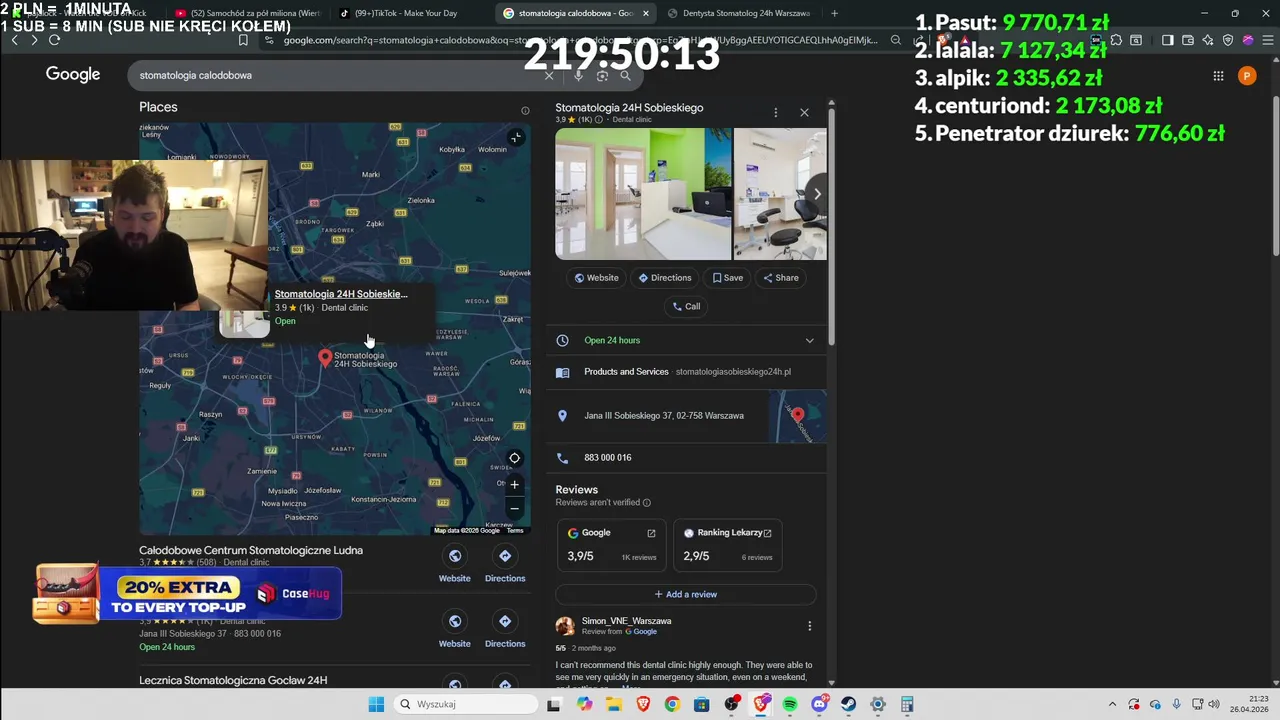Open Calculator from the taskbar
The image size is (1280, 720).
click(x=907, y=704)
